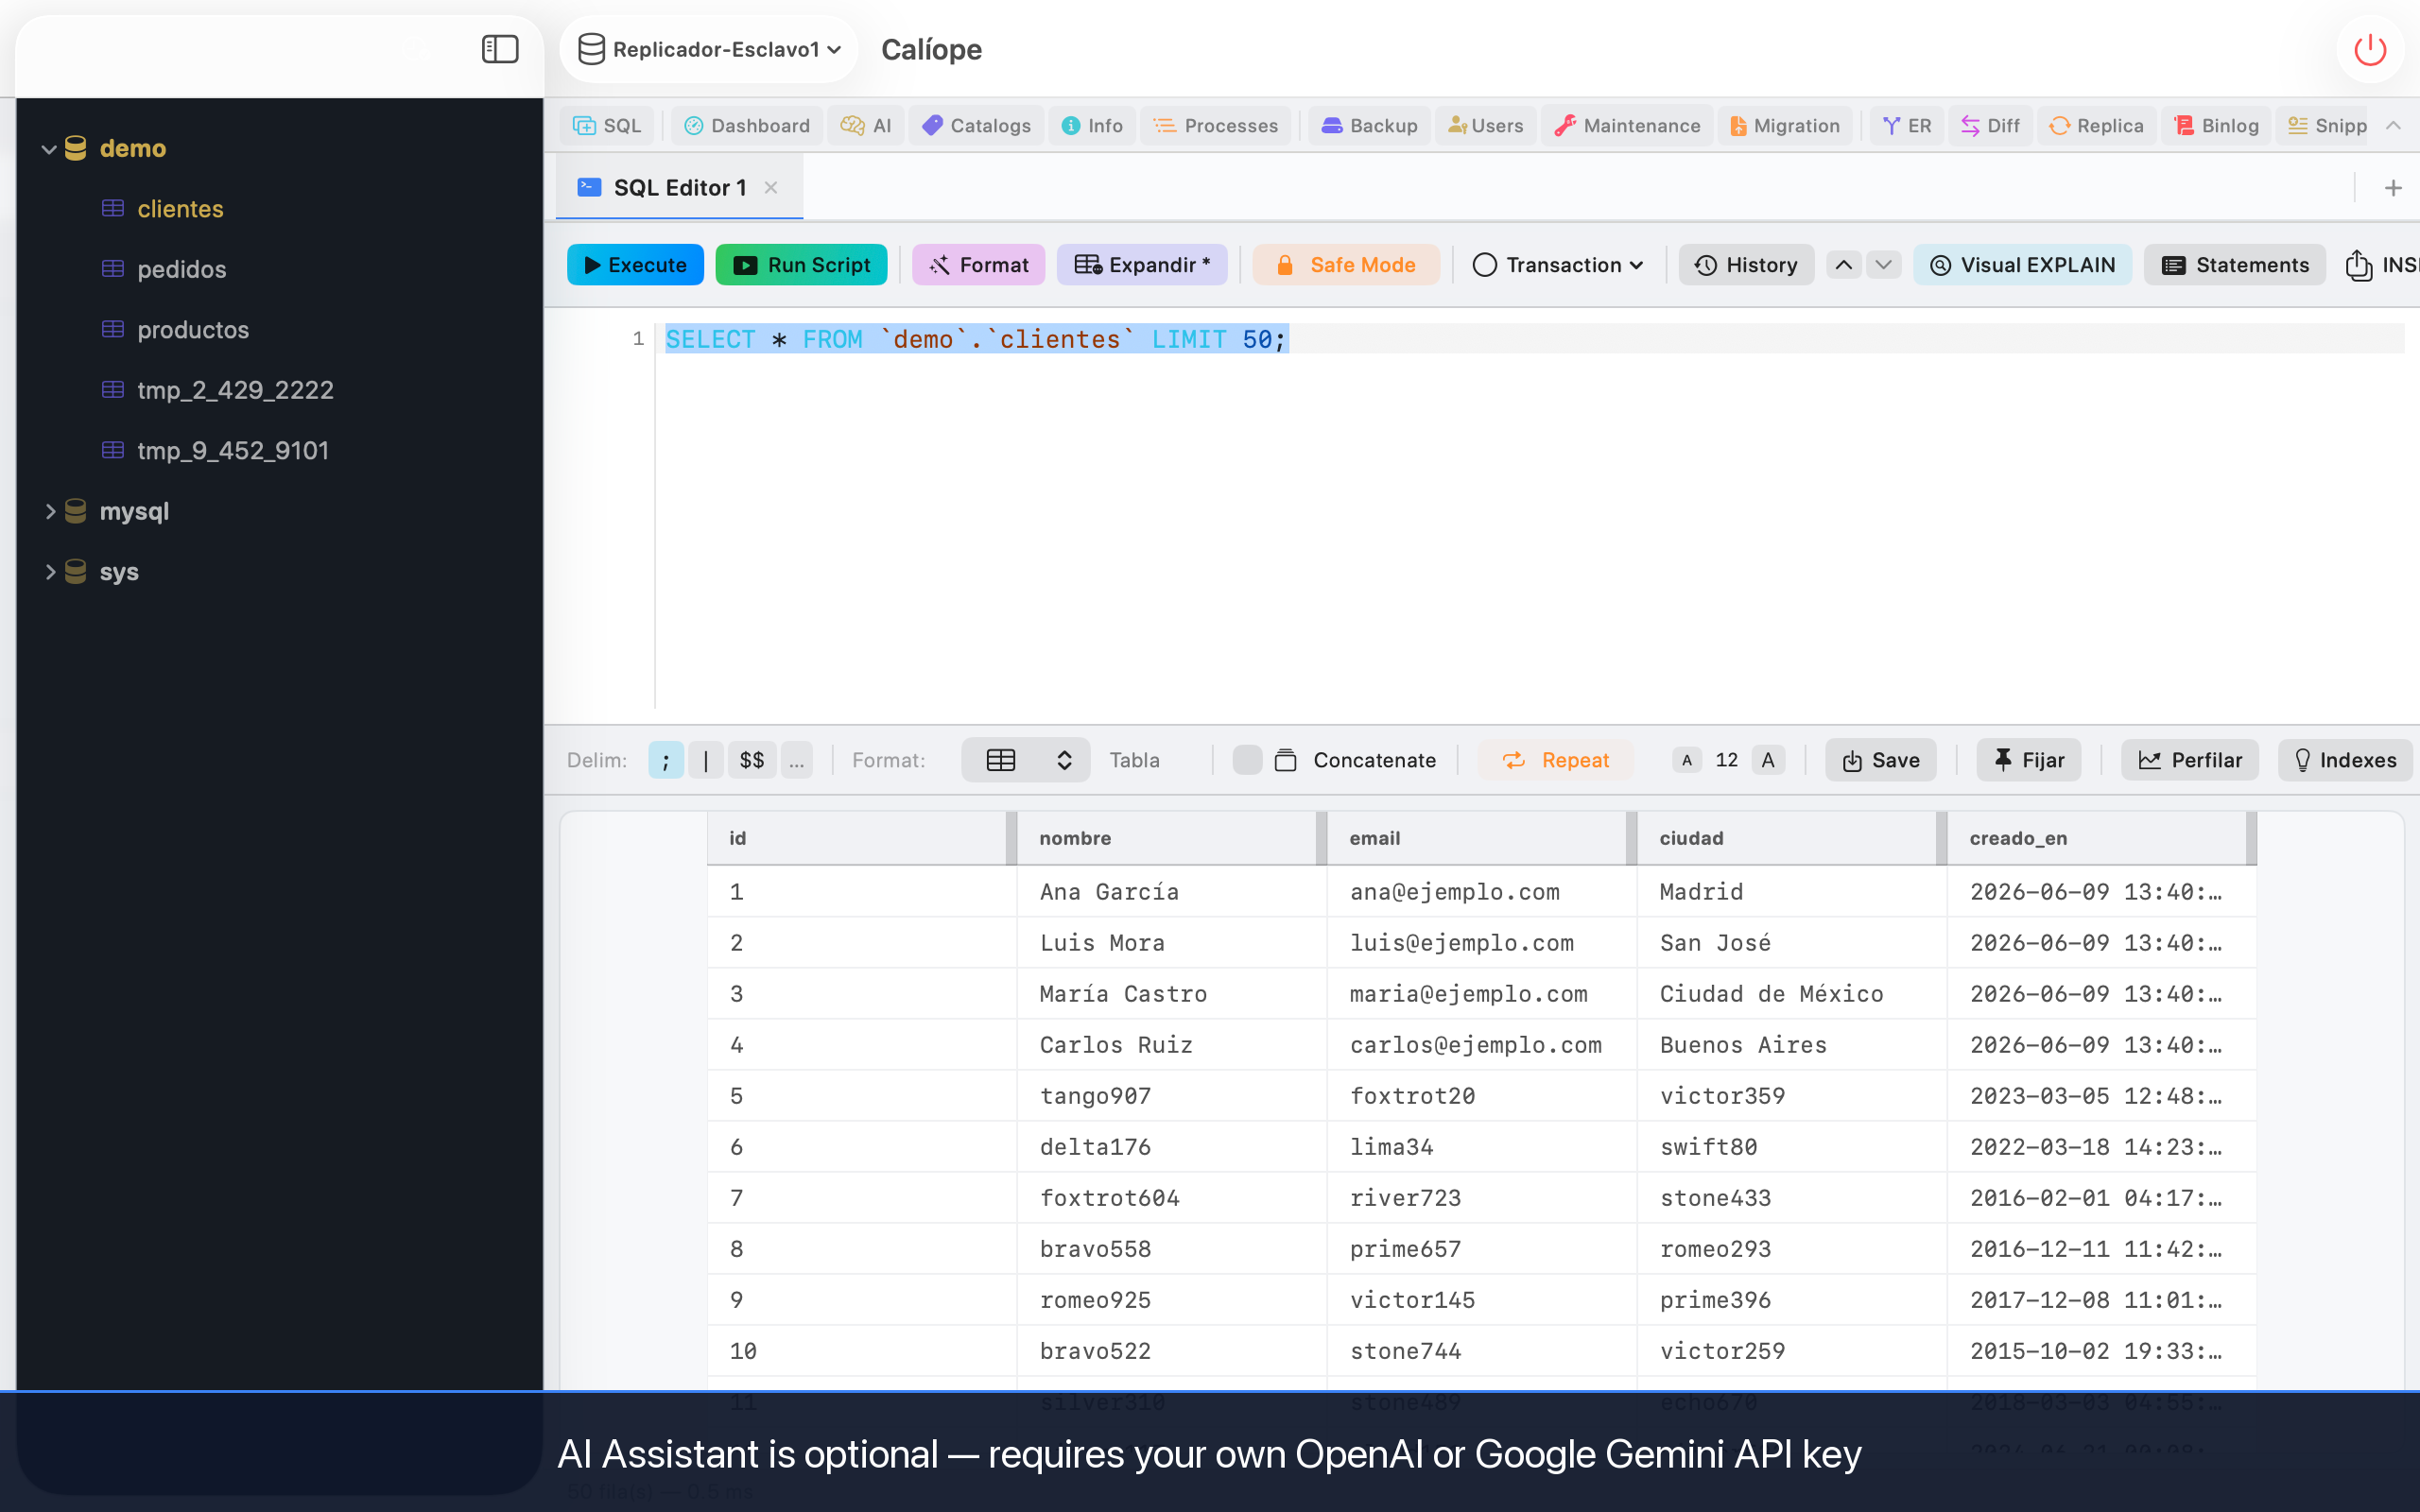
Task: Select the tmp_2_429_2222 table
Action: (235, 390)
